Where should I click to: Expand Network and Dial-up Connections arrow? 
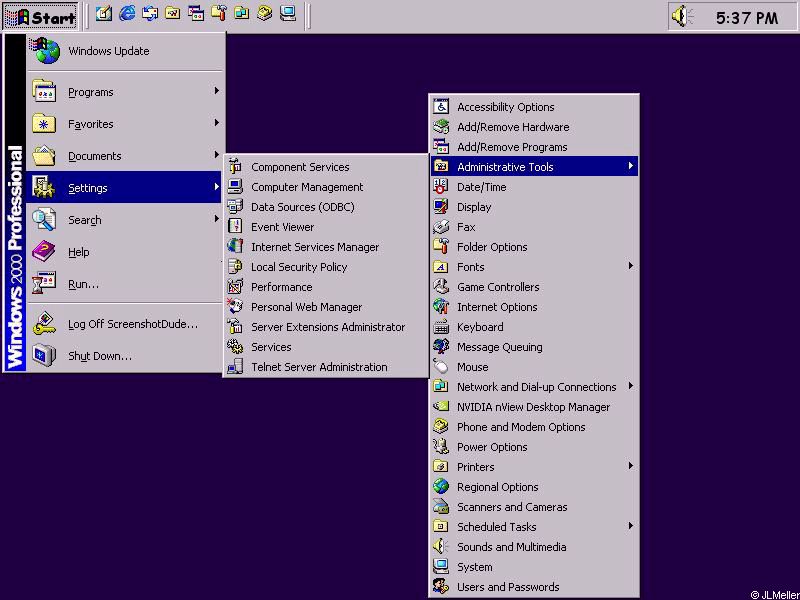[x=631, y=386]
